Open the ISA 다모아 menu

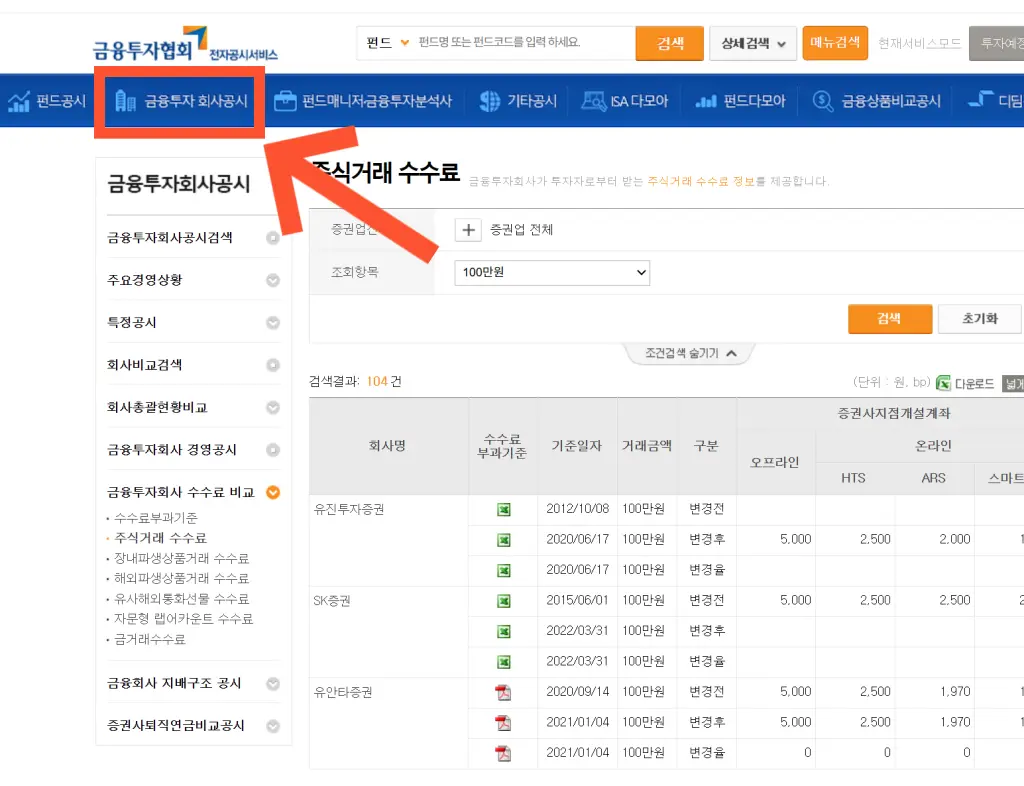625,101
